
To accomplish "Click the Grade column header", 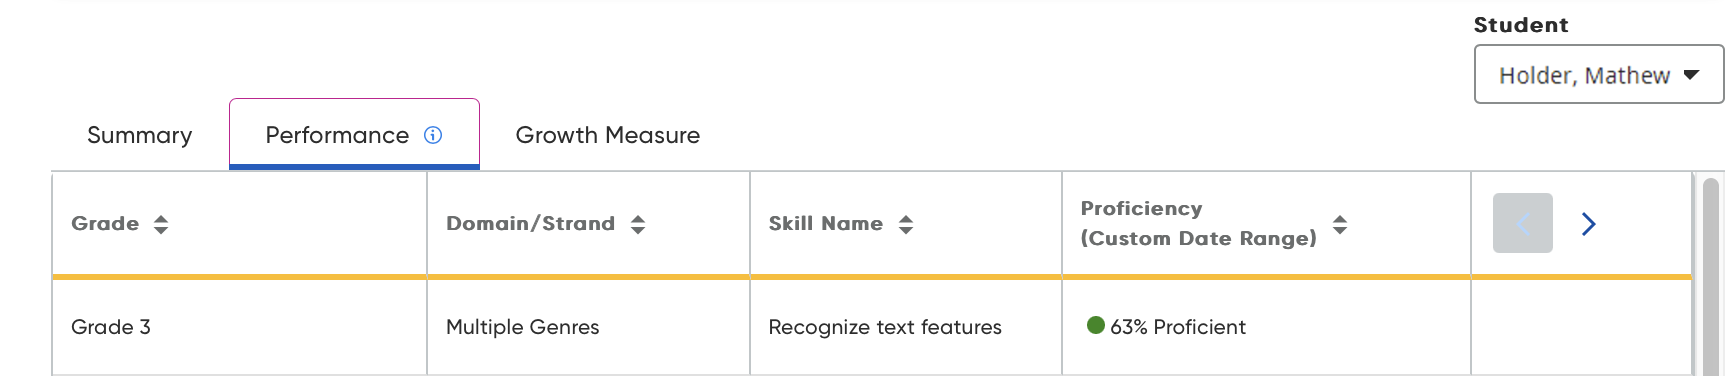I will click(105, 224).
